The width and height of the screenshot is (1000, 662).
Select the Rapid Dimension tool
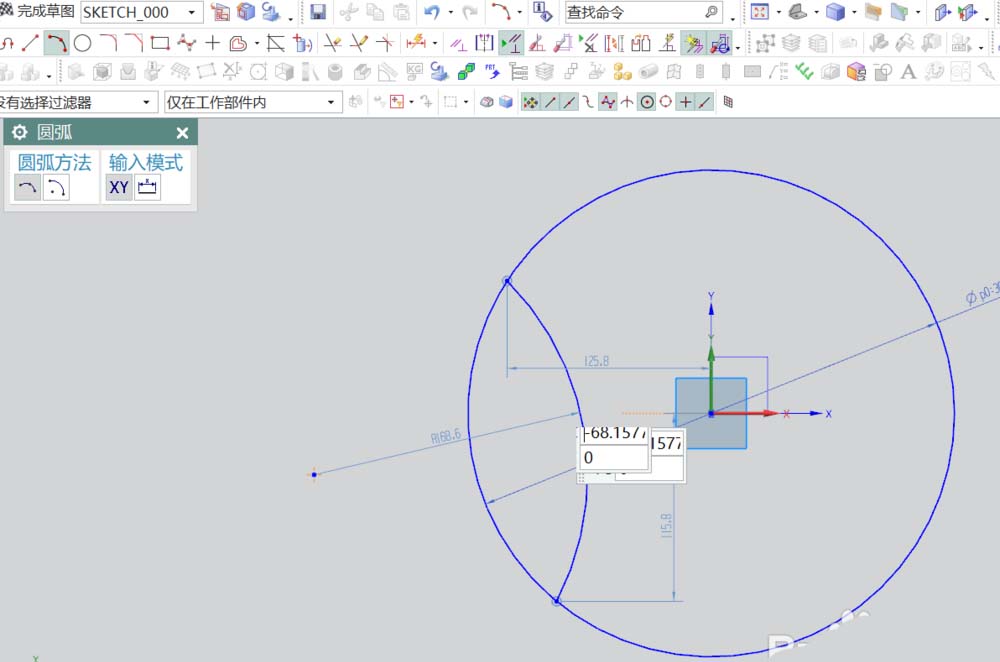pyautogui.click(x=416, y=43)
